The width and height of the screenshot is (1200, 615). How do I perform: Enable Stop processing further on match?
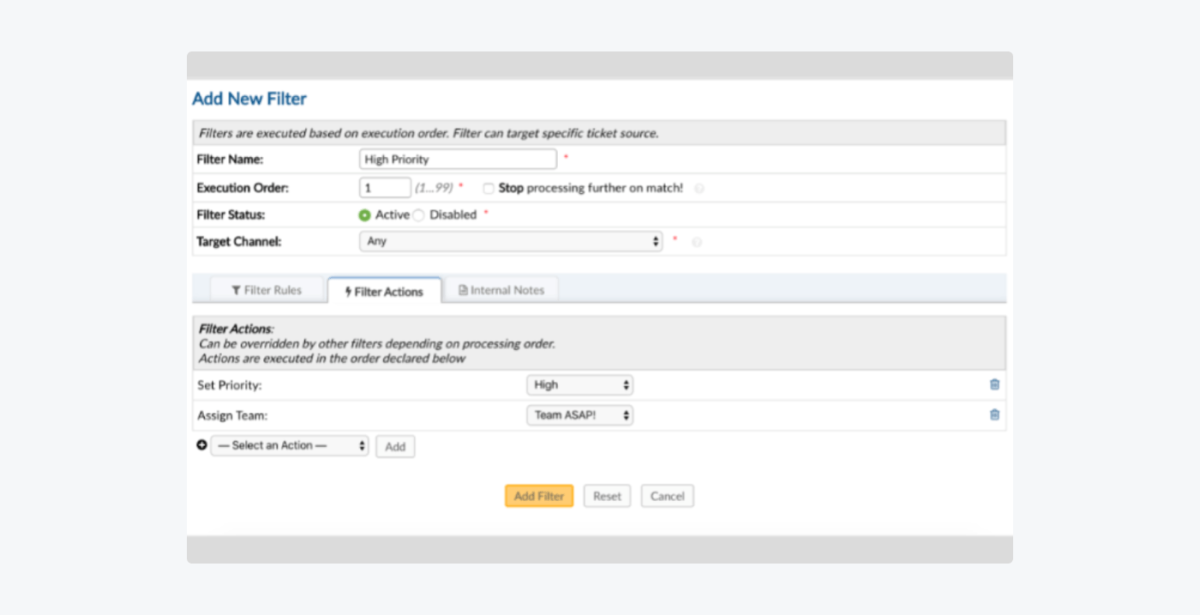pos(488,188)
